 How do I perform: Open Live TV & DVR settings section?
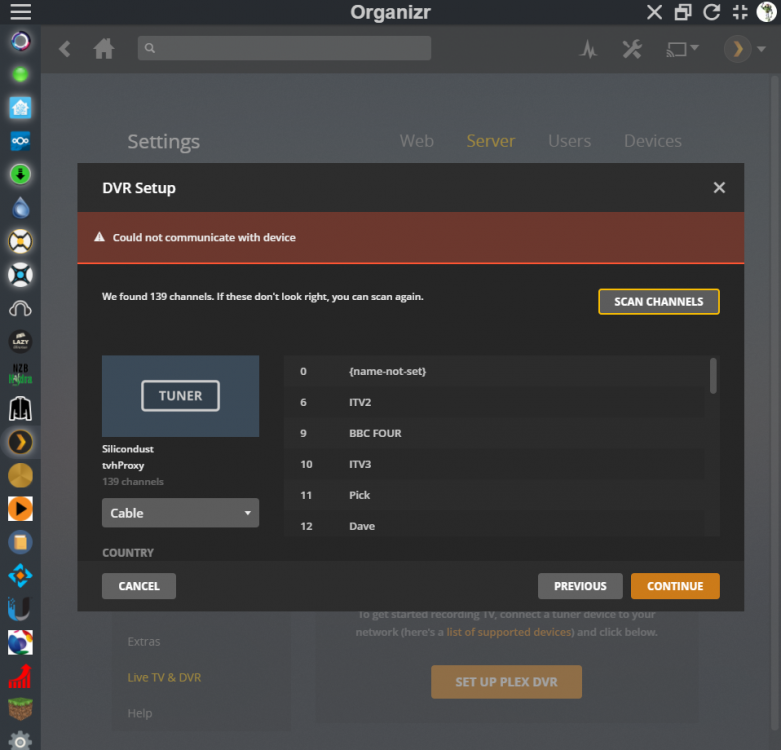click(x=164, y=677)
